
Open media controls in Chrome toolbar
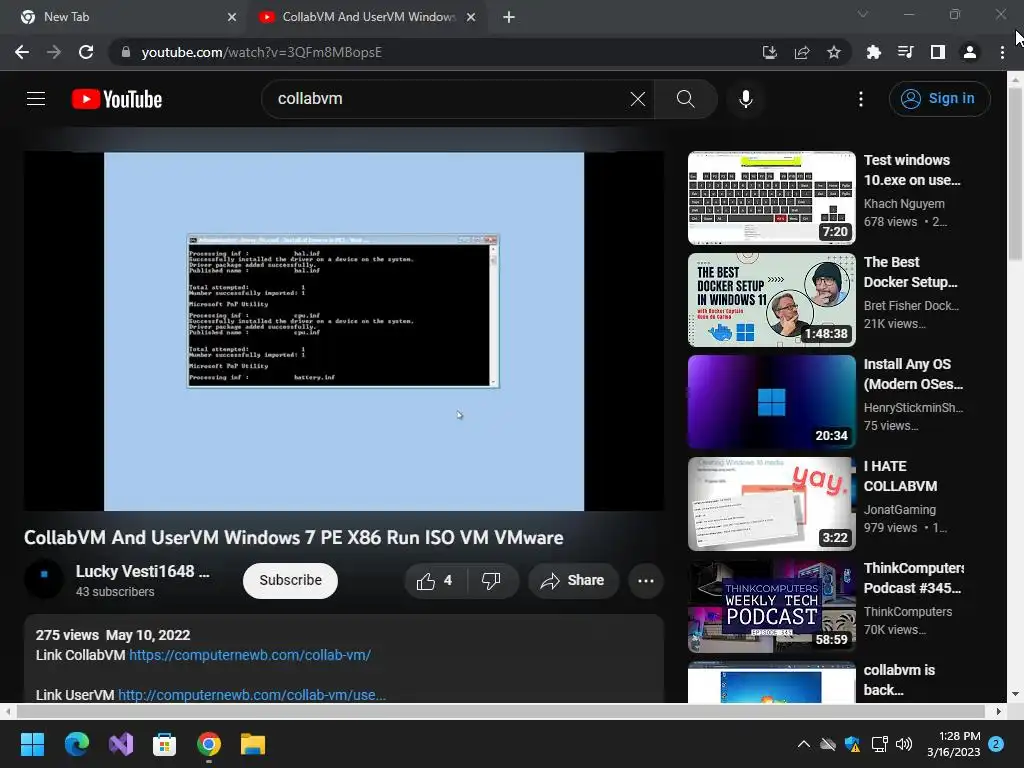tap(905, 52)
